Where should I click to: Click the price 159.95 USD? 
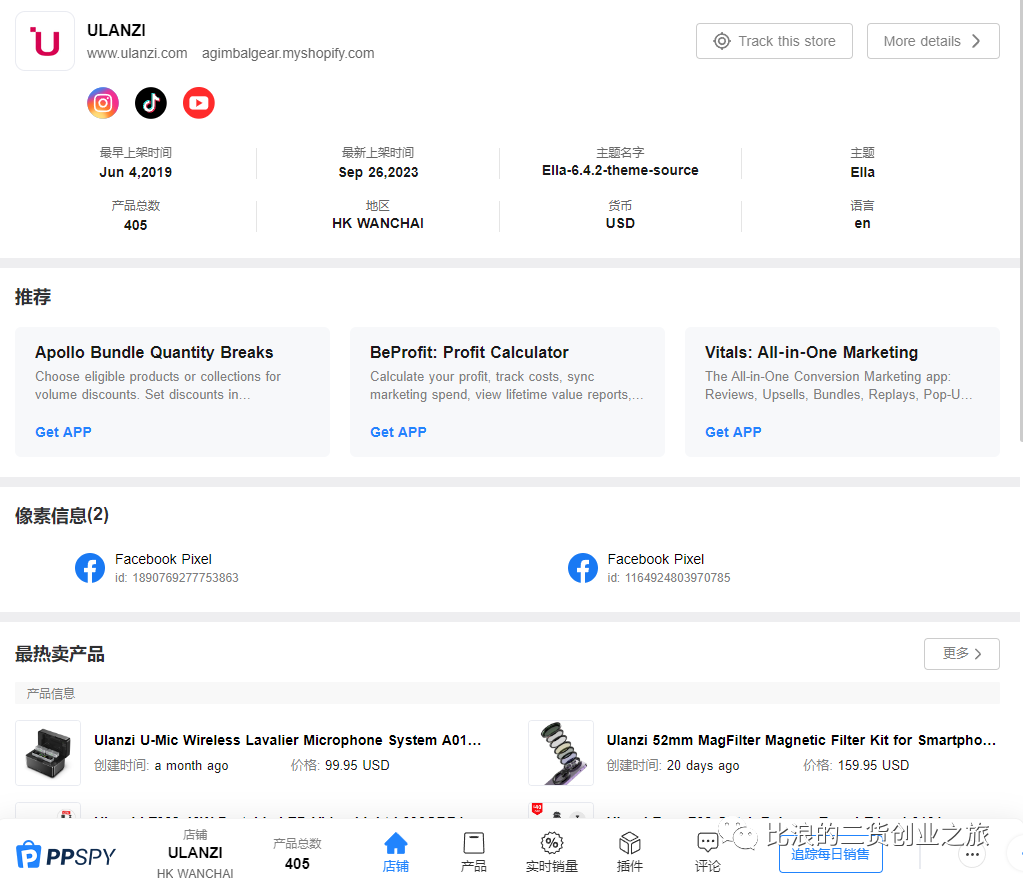[x=873, y=765]
